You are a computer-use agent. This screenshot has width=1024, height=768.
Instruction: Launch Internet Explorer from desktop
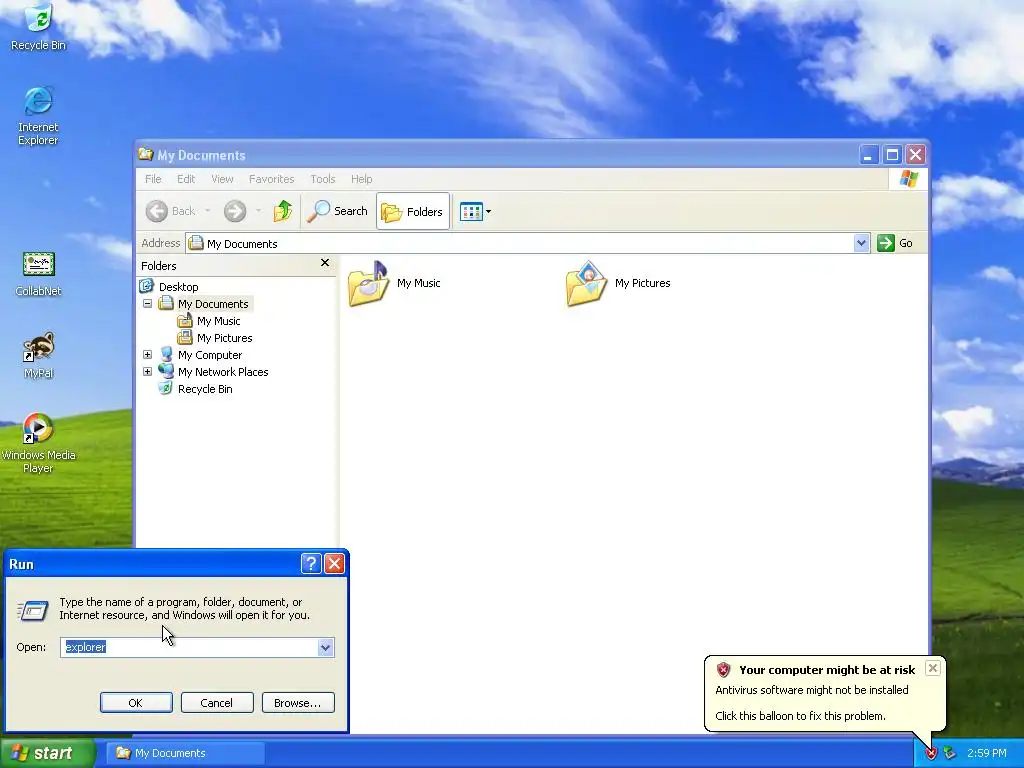38,115
